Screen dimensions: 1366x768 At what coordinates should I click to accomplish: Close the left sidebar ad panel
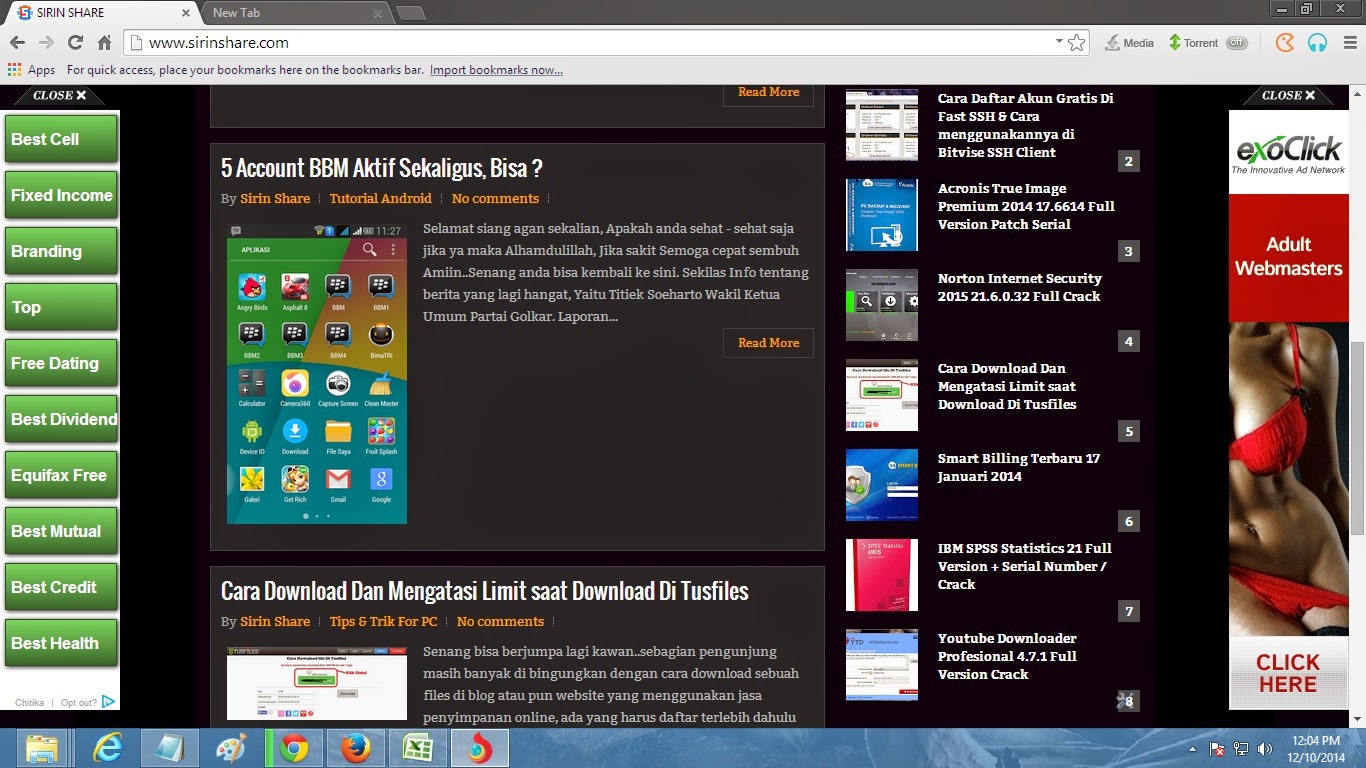[x=60, y=96]
